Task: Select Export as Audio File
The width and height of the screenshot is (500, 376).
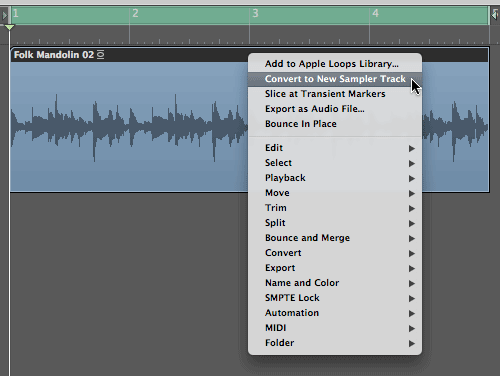Action: point(335,109)
